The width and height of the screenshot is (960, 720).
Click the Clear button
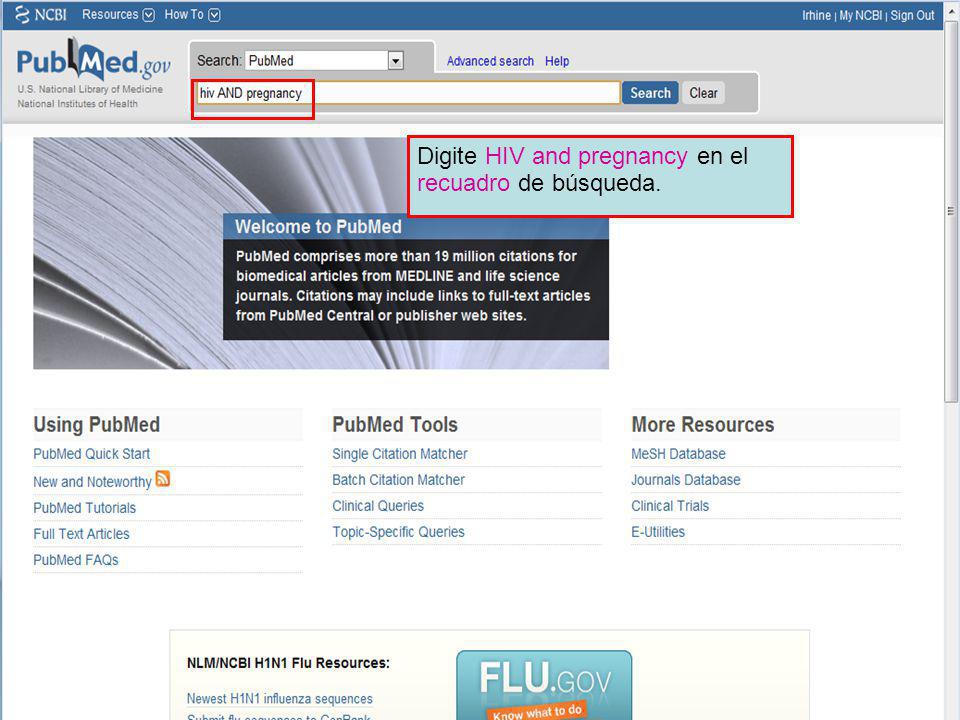tap(703, 93)
